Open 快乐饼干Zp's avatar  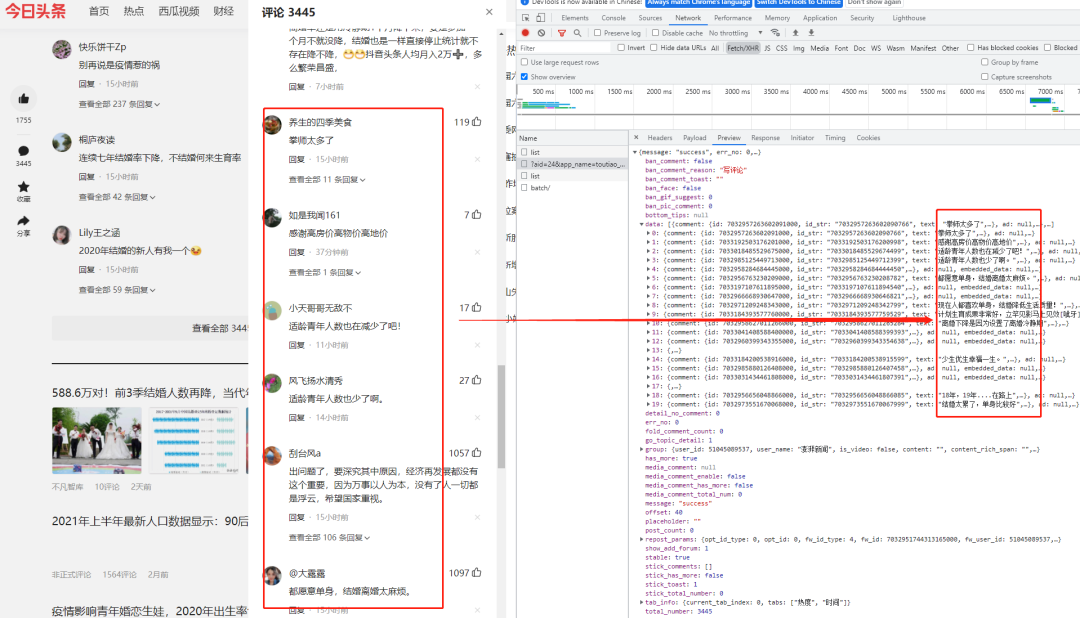62,49
